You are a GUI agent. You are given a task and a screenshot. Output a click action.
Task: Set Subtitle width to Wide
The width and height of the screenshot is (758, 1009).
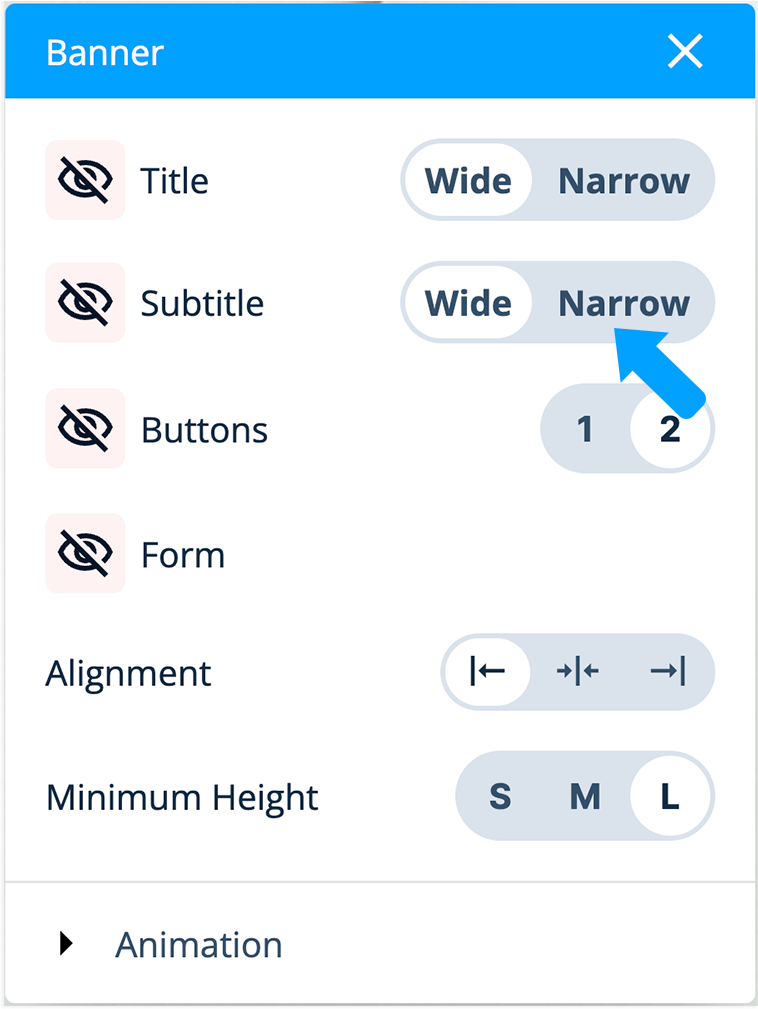(x=468, y=303)
